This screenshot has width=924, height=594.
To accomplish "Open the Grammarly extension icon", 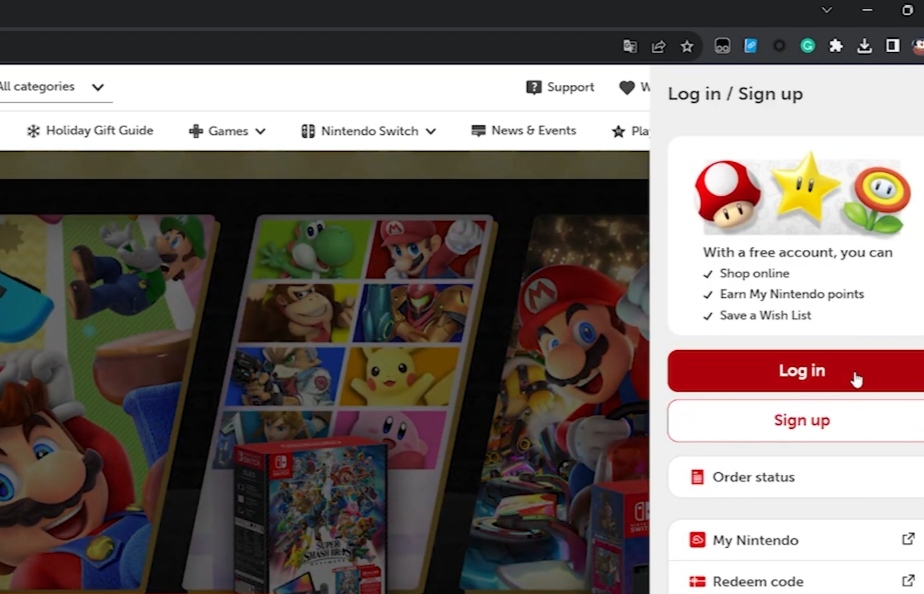I will [807, 46].
